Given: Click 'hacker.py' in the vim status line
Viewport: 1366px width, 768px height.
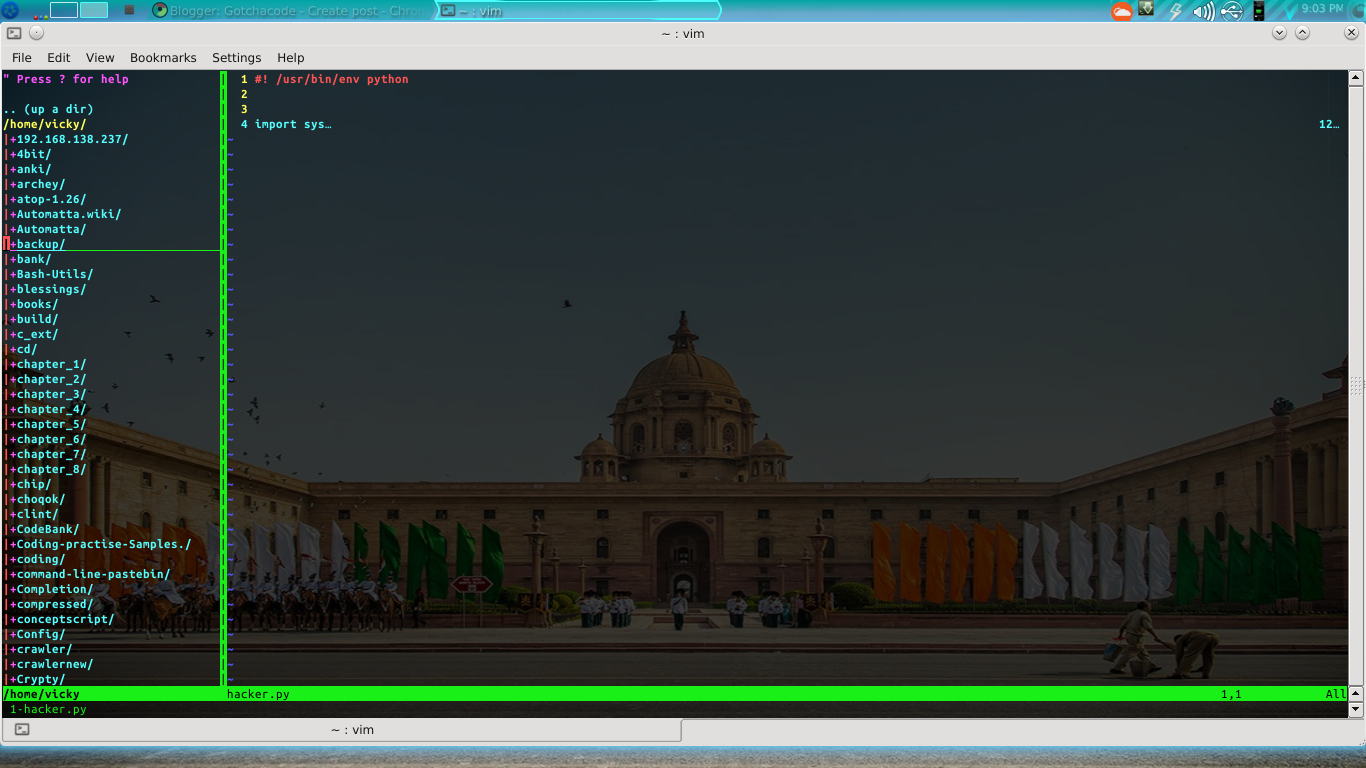Looking at the screenshot, I should 258,694.
